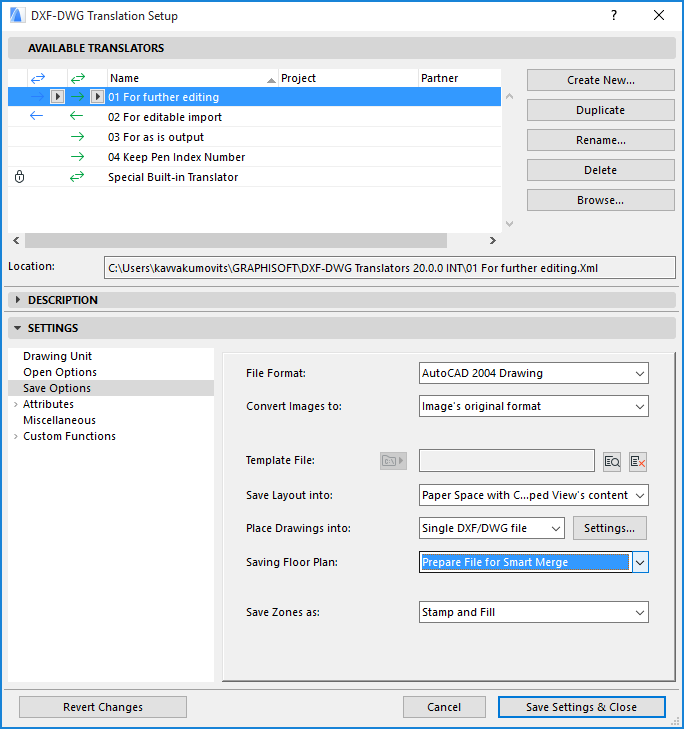This screenshot has height=729, width=684.
Task: Click the green arrow of '04 Keep Pen Index Number'
Action: coord(77,156)
